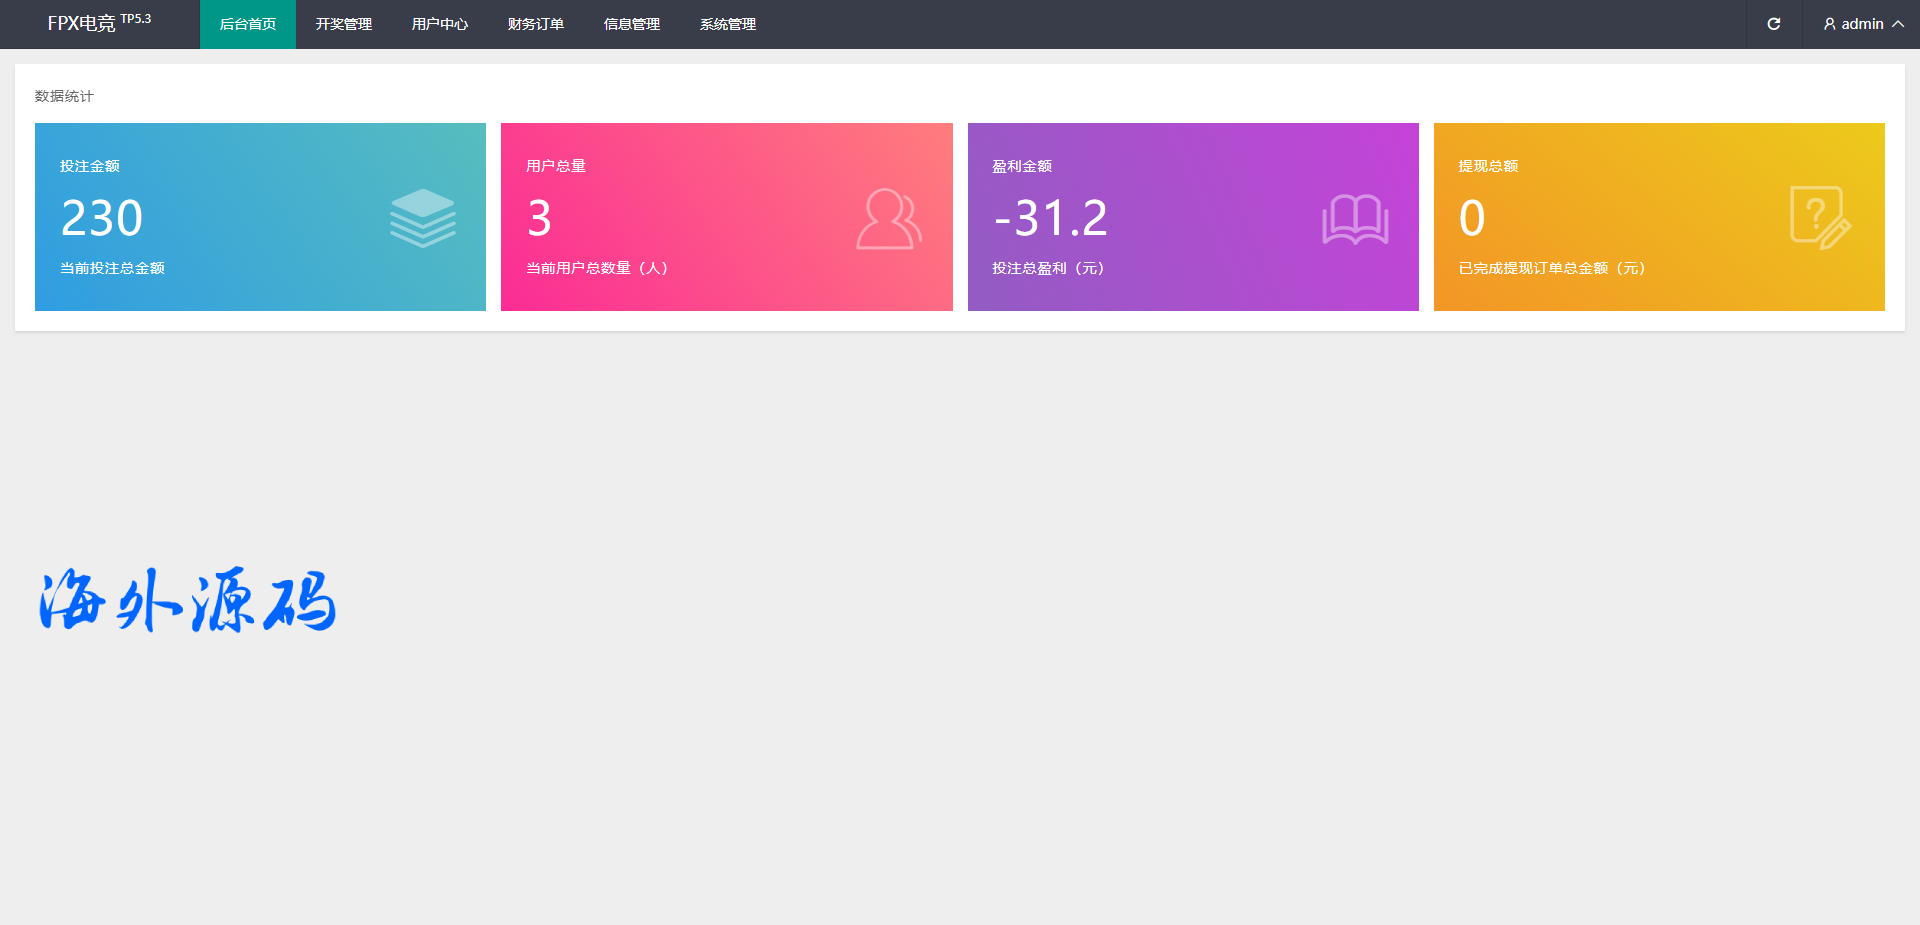Click the question note icon on withdrawal card
The height and width of the screenshot is (925, 1920).
click(x=1820, y=218)
